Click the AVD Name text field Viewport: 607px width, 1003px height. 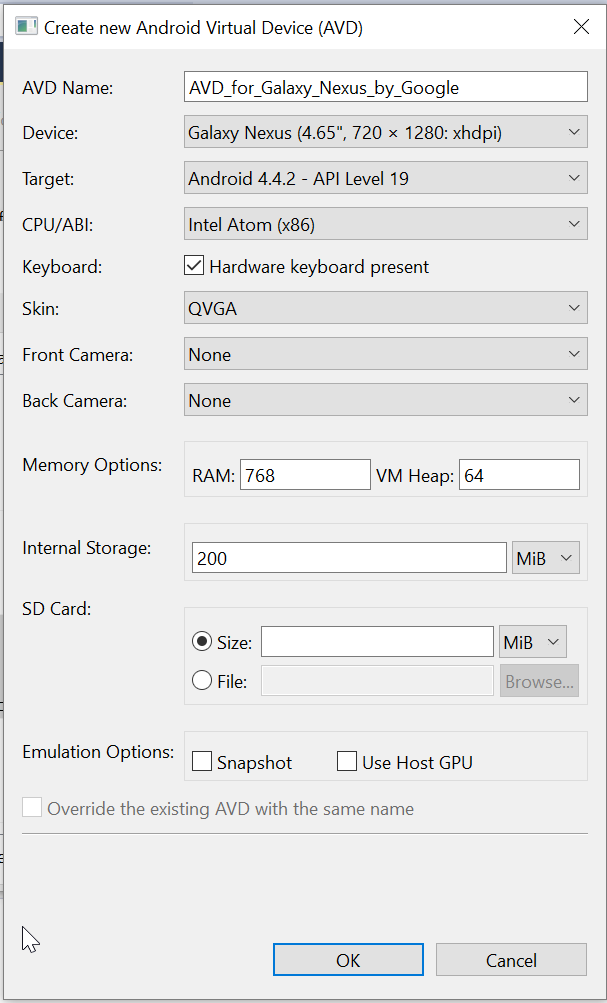386,87
